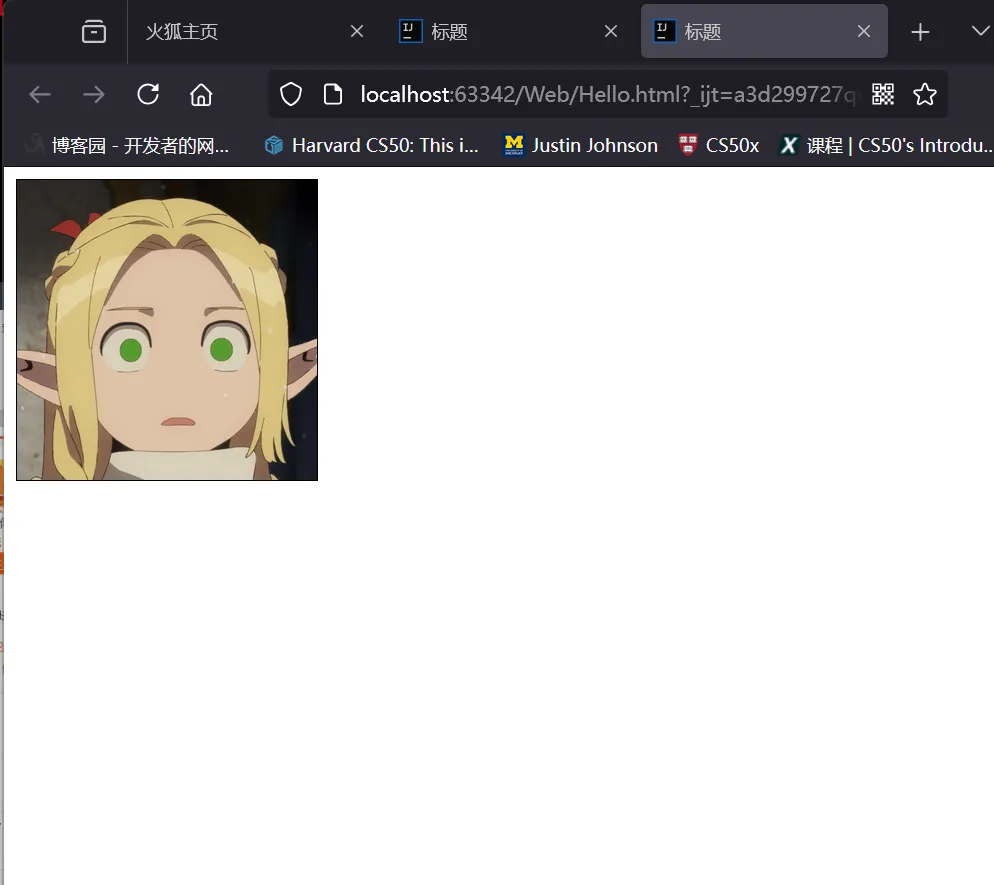The image size is (994, 885).
Task: Open a new tab with plus button
Action: [920, 32]
